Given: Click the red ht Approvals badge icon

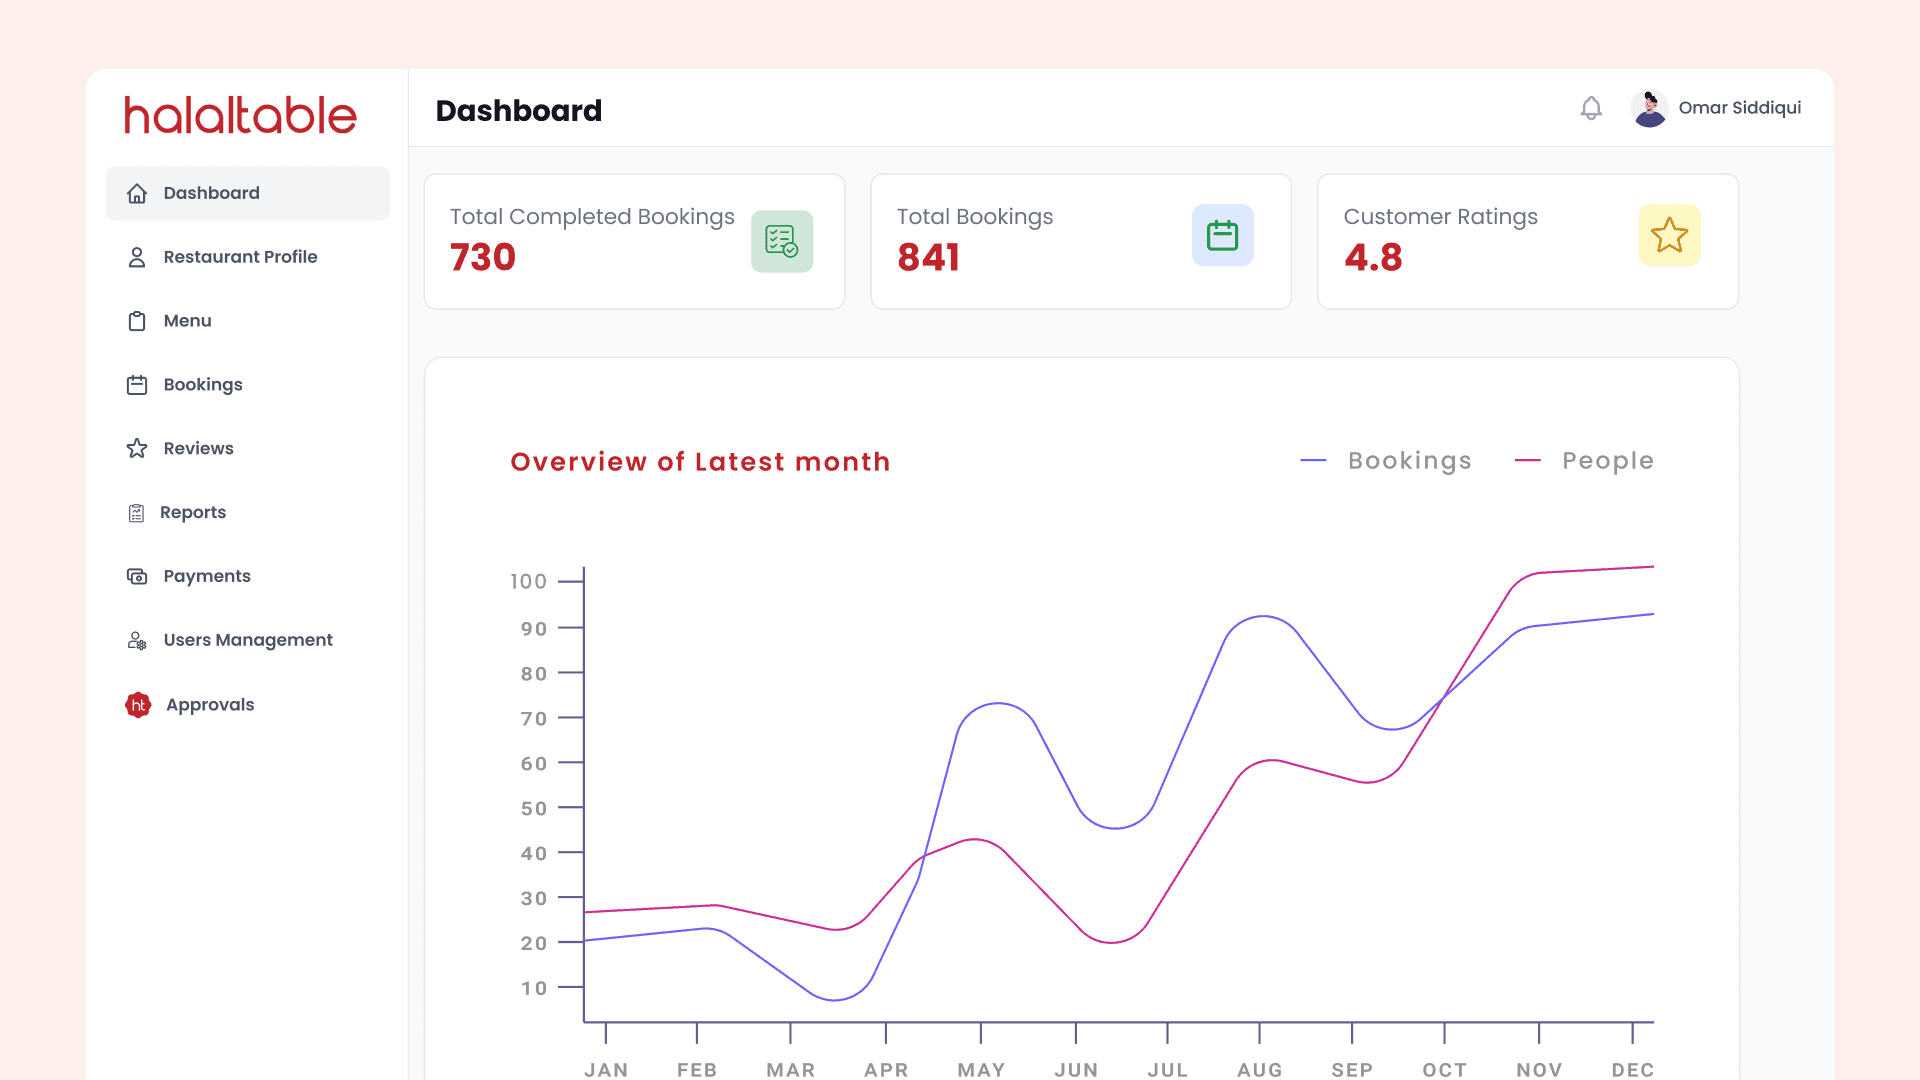Looking at the screenshot, I should (138, 705).
